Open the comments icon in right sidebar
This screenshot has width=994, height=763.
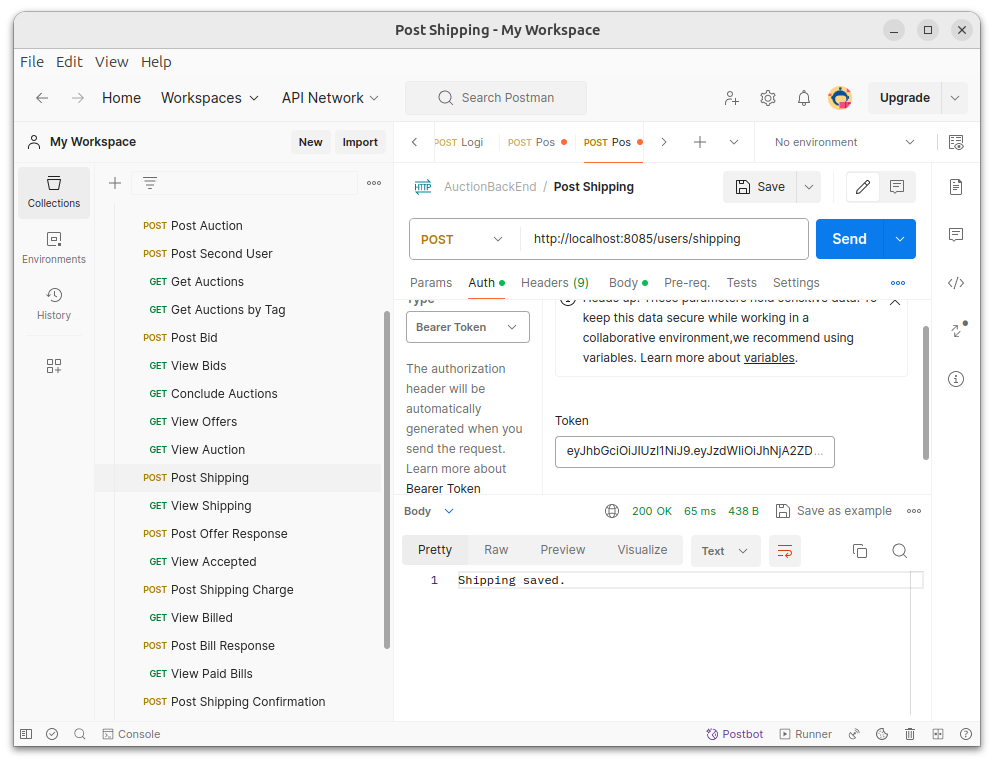tap(956, 234)
